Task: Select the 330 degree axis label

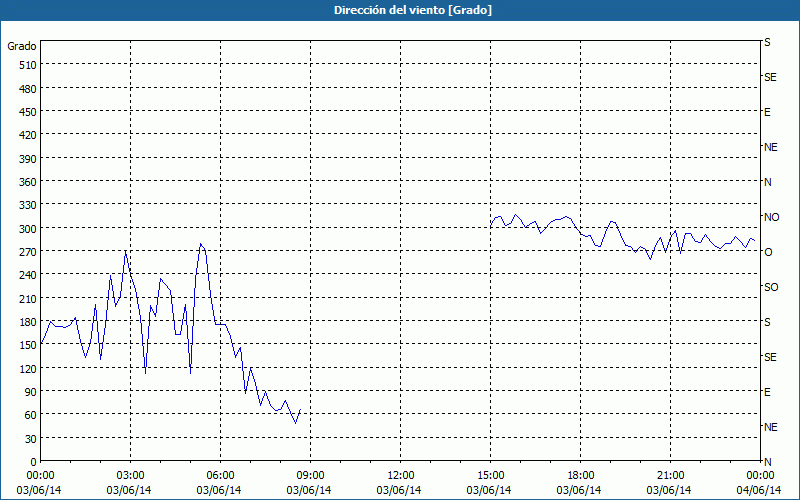Action: [28, 205]
